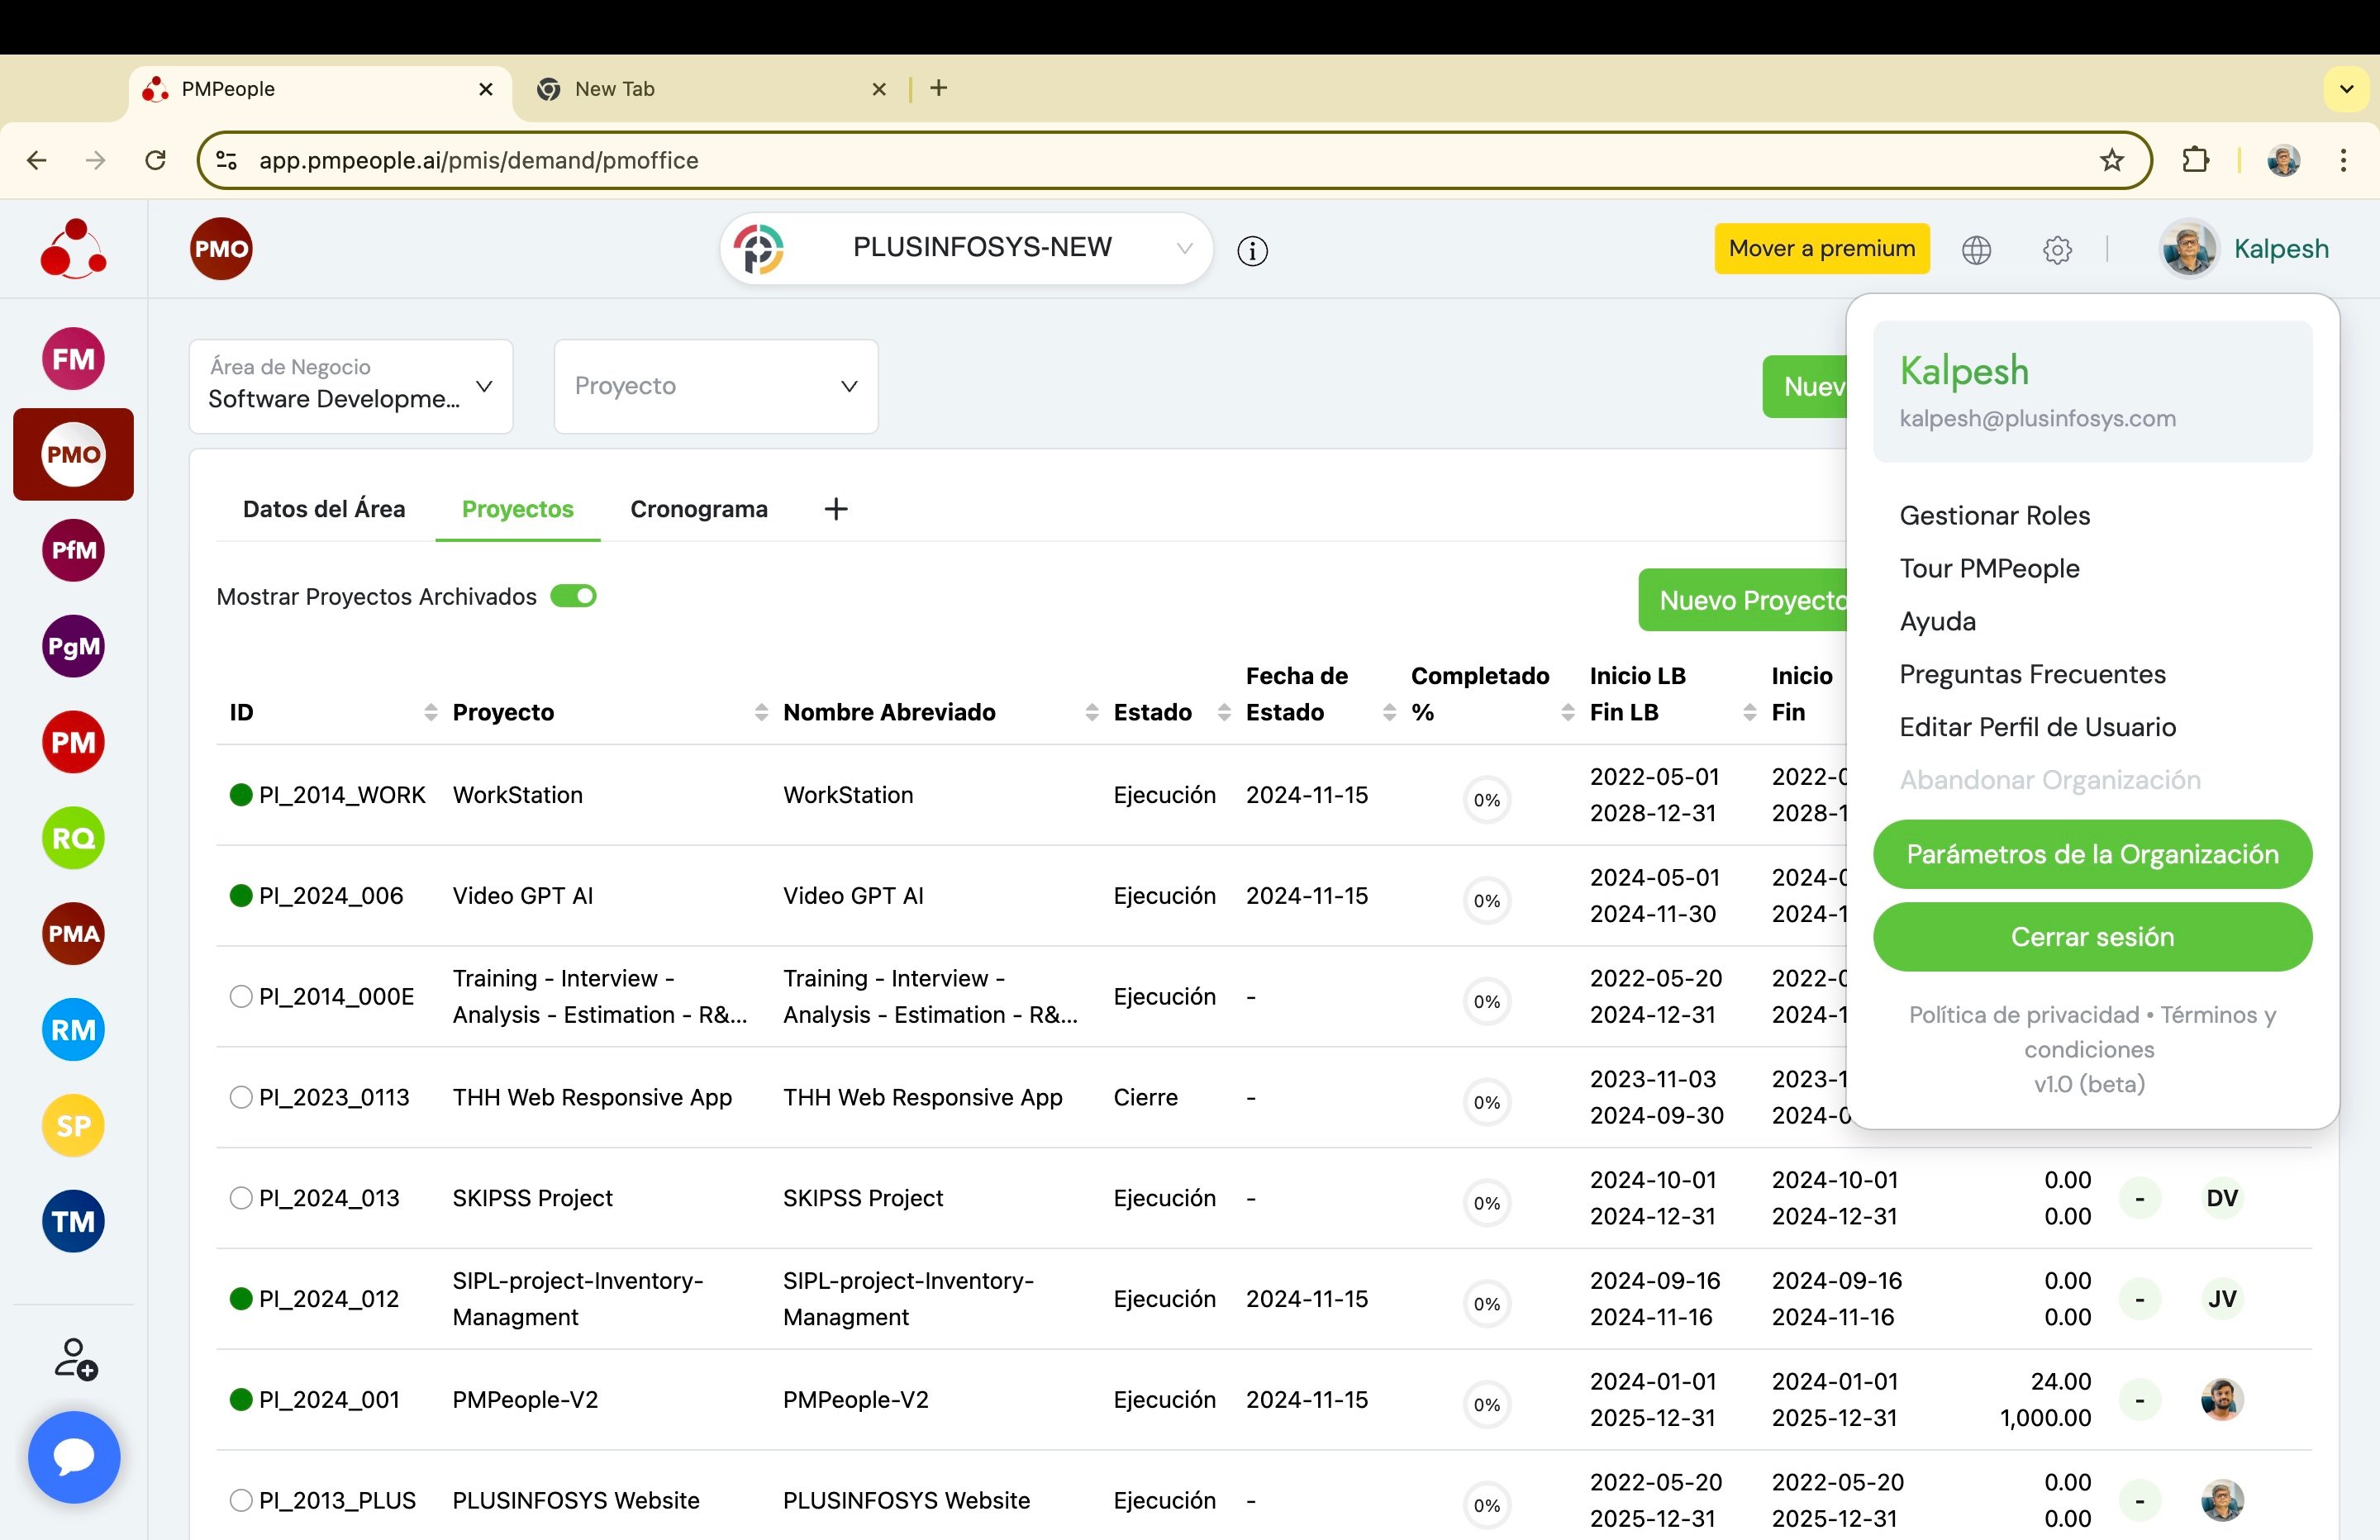Sort table by ID column arrows
The height and width of the screenshot is (1540, 2380).
pyautogui.click(x=431, y=712)
